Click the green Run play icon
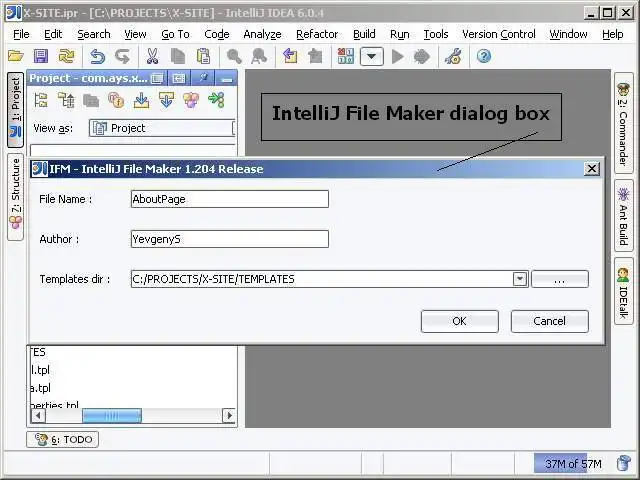 397,56
